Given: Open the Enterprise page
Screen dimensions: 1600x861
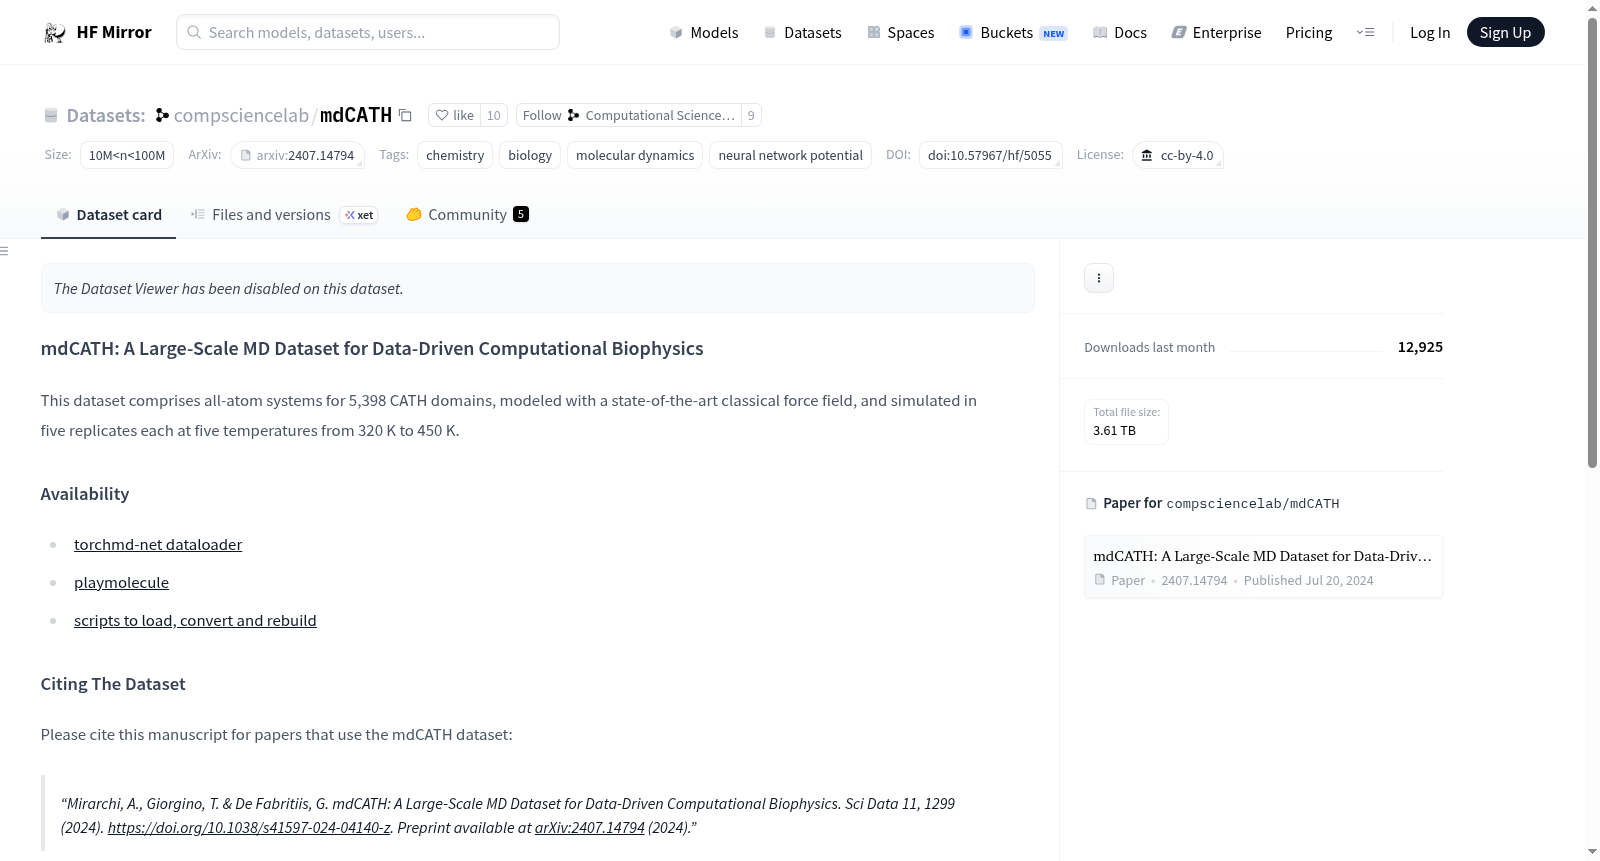Looking at the screenshot, I should coord(1216,32).
